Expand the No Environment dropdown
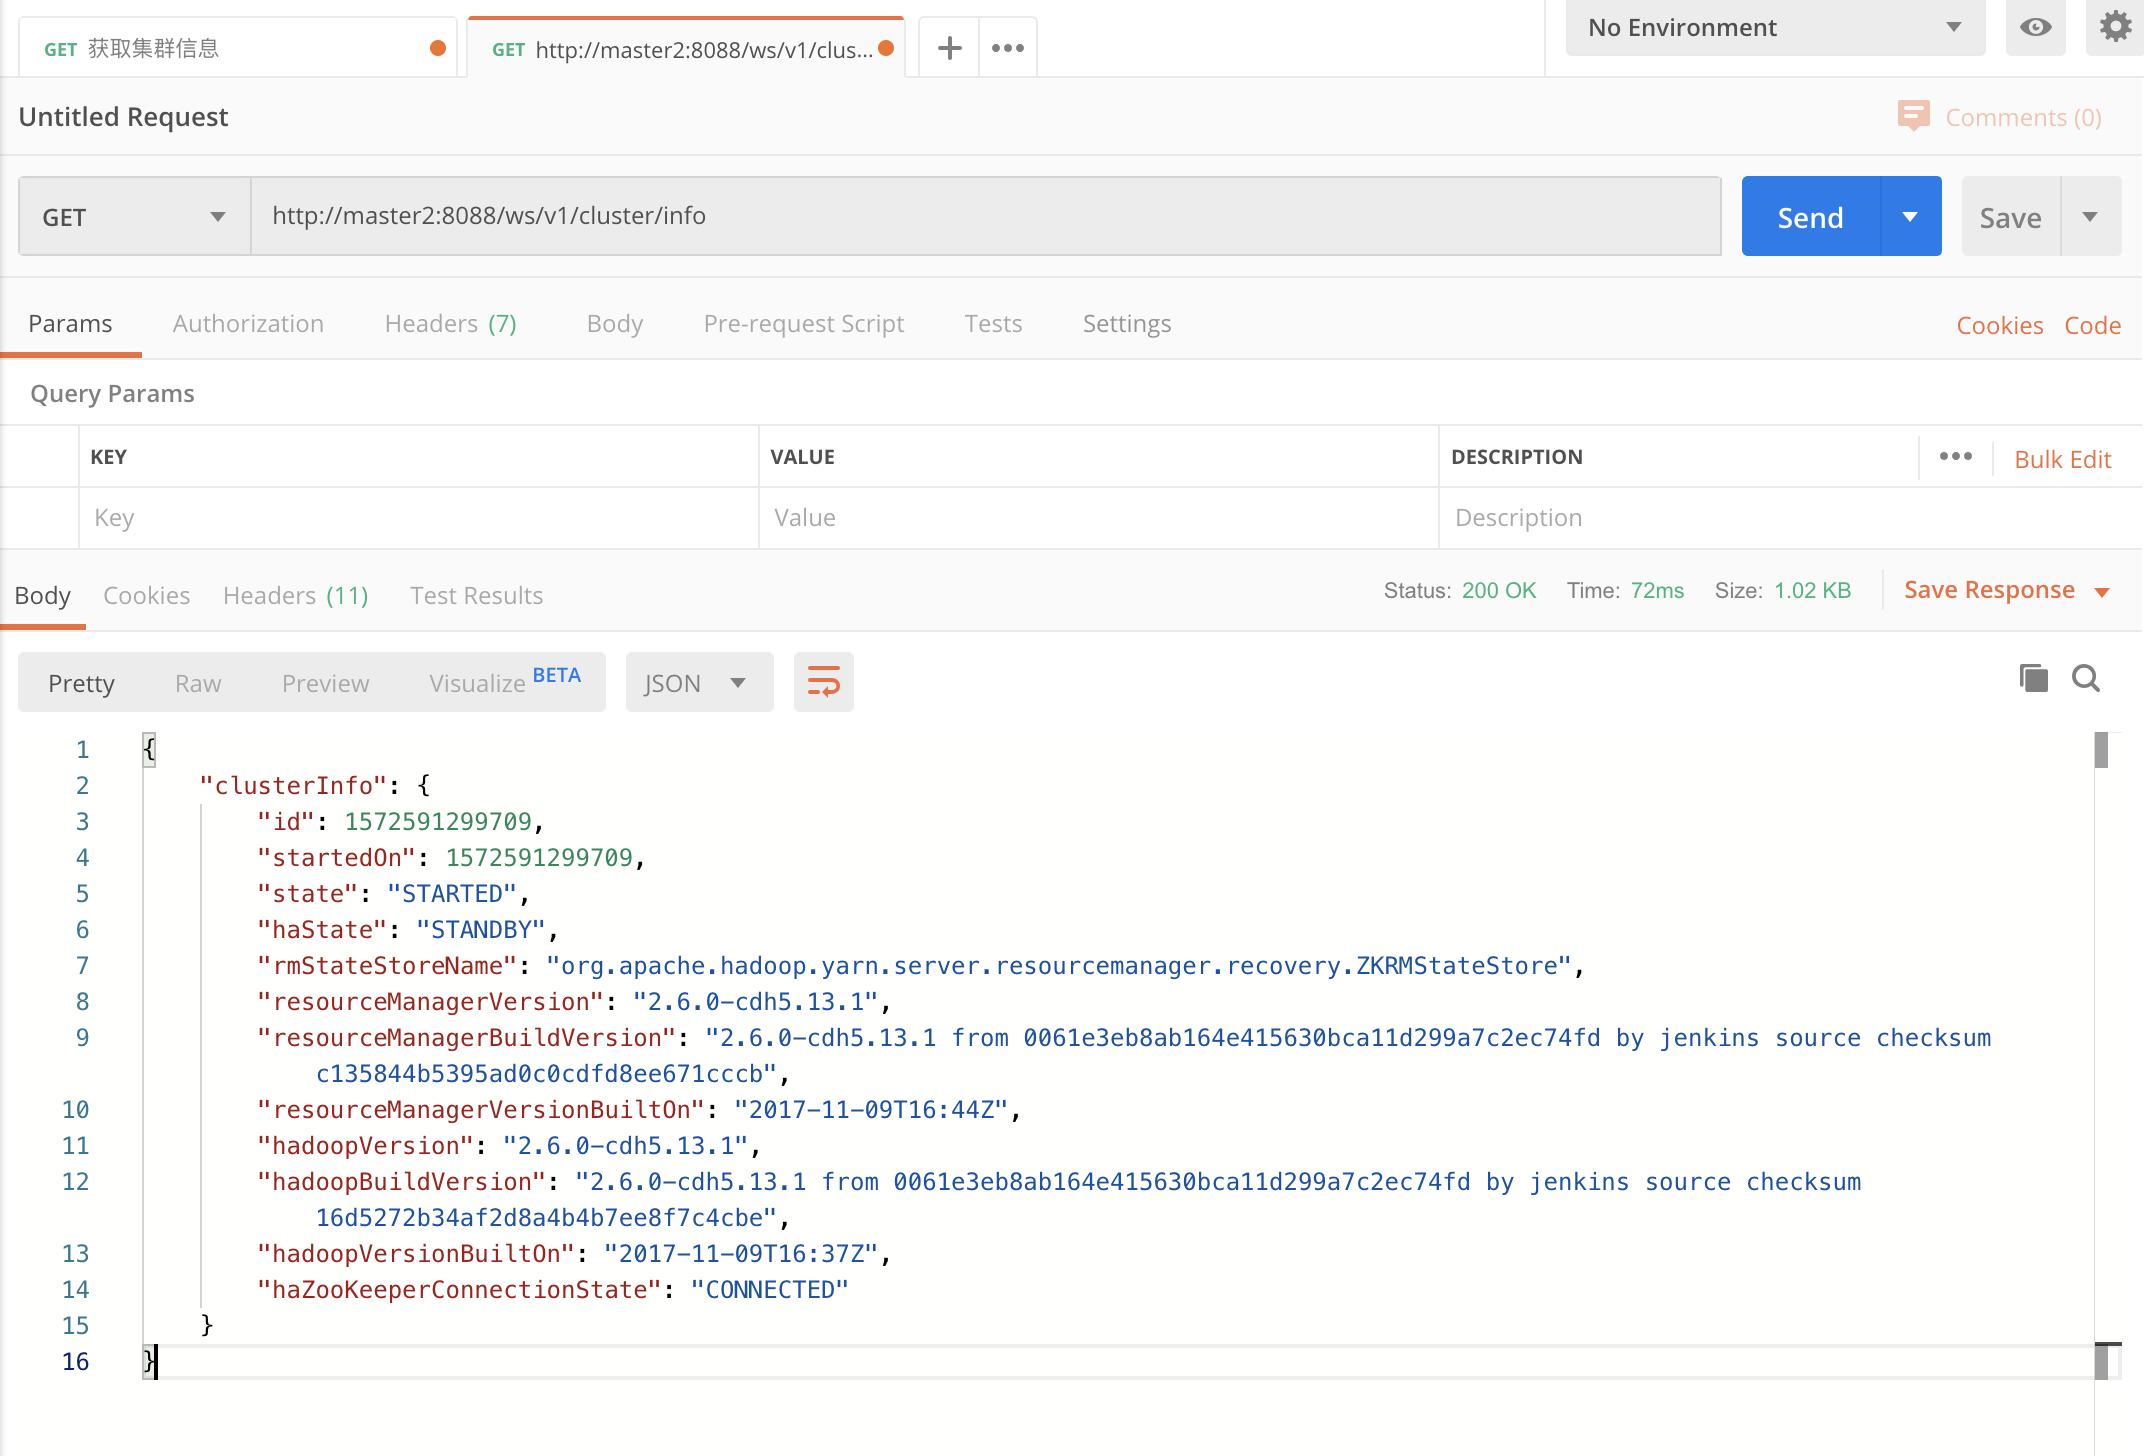Image resolution: width=2144 pixels, height=1456 pixels. [x=1774, y=28]
